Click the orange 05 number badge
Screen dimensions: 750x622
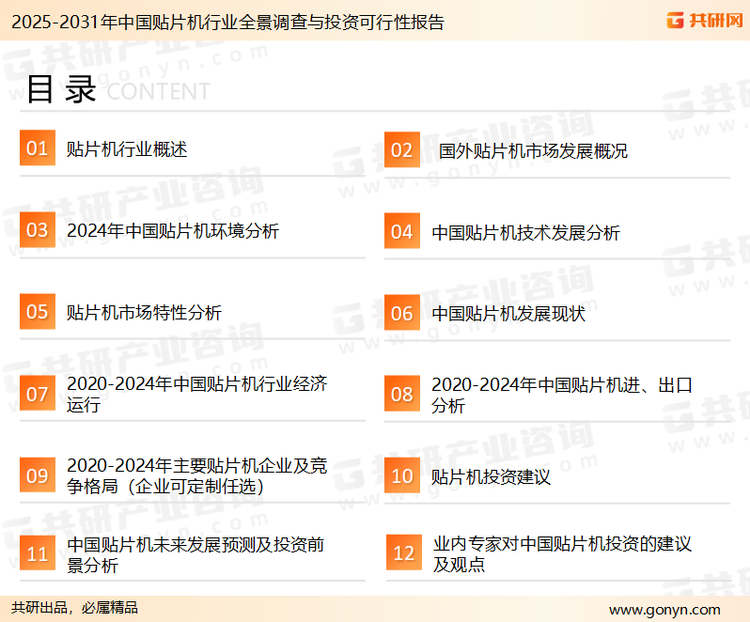point(37,311)
